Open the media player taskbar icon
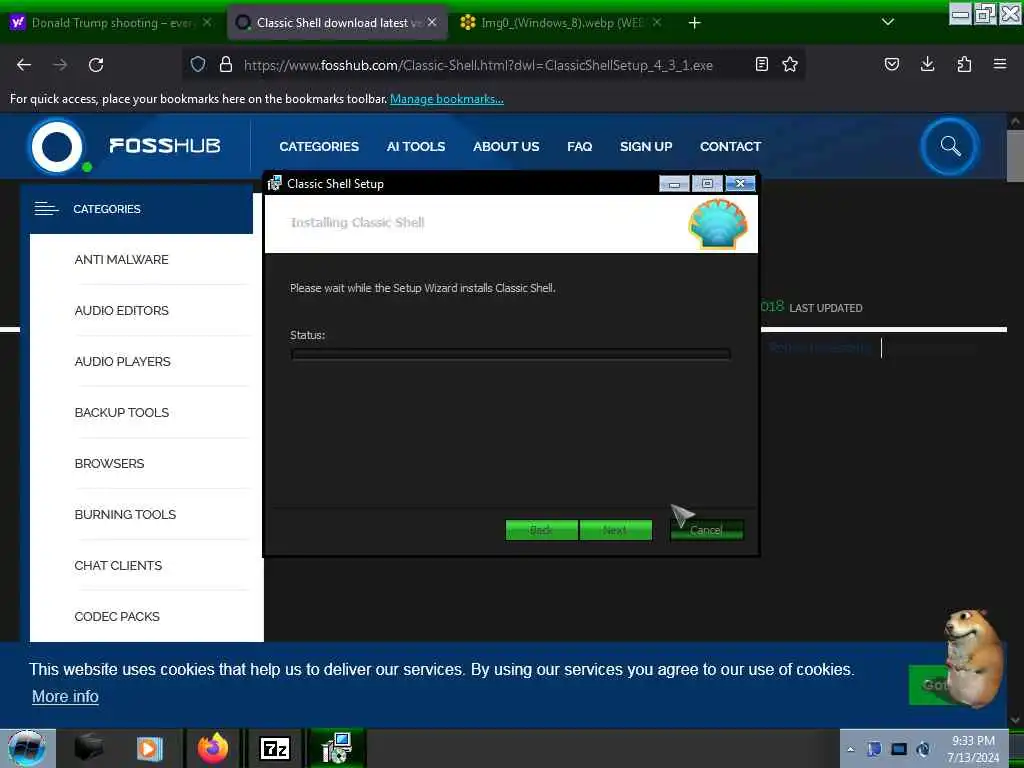This screenshot has width=1024, height=768. pyautogui.click(x=149, y=748)
